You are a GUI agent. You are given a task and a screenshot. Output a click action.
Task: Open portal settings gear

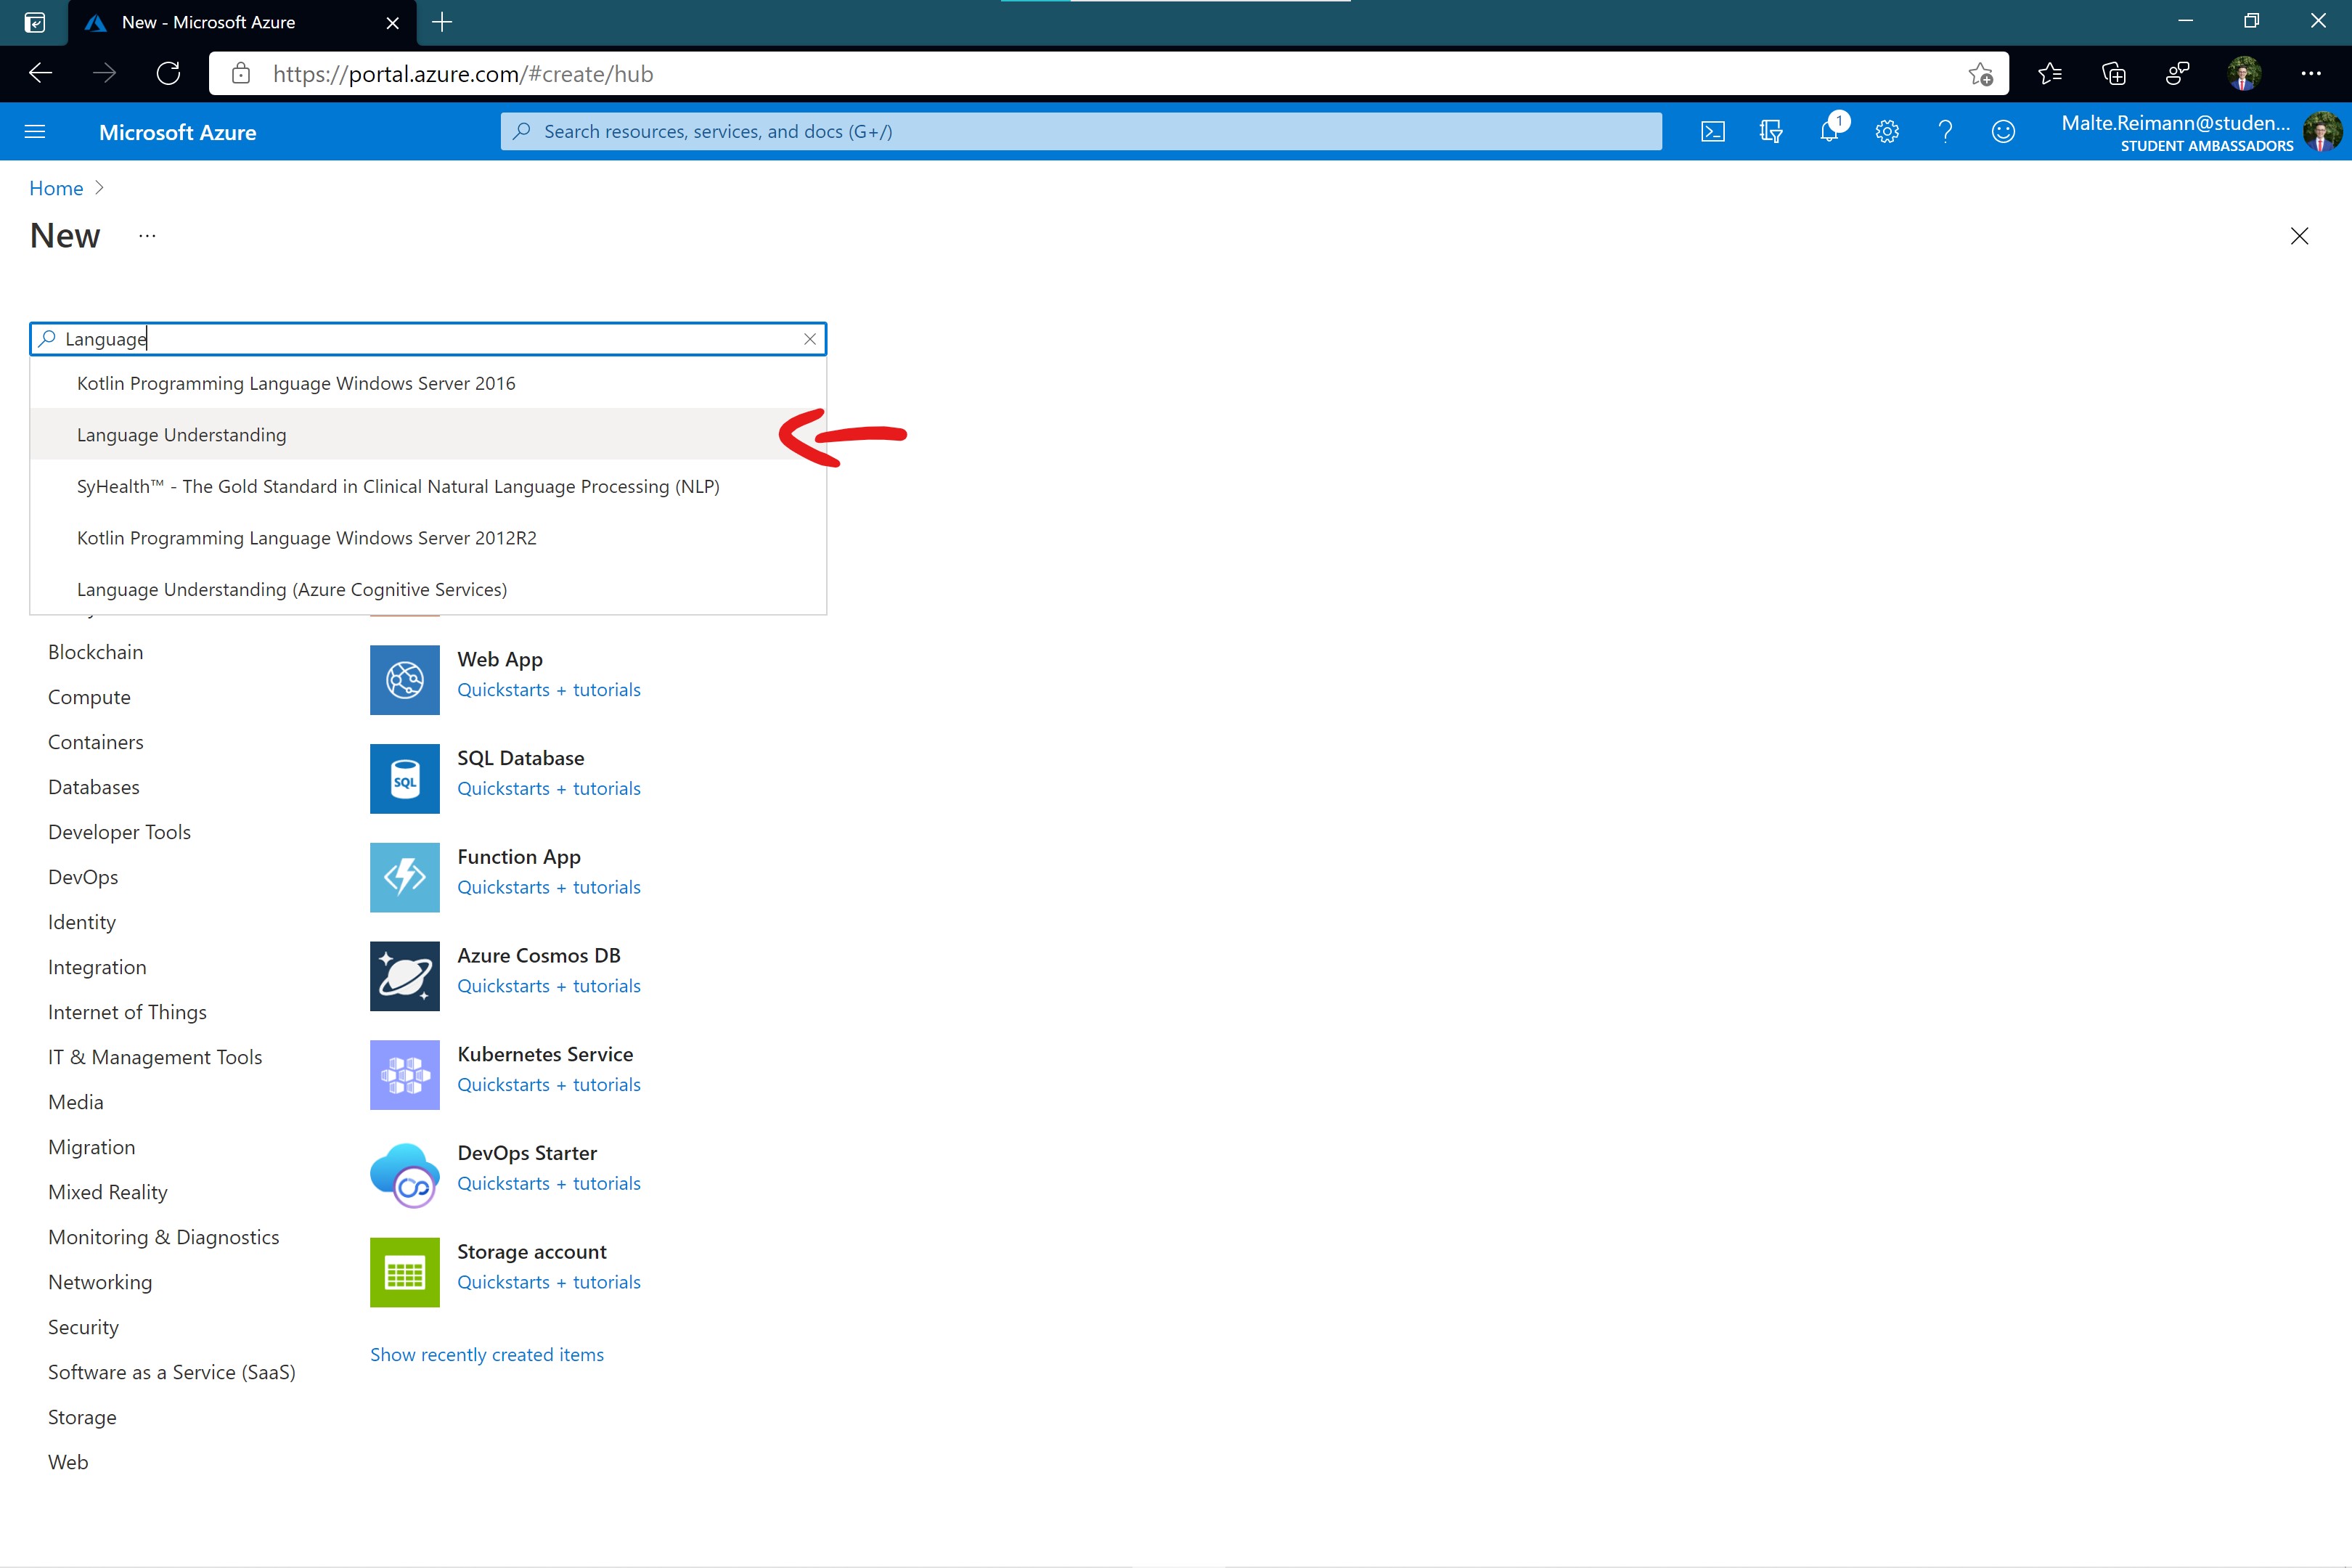[1887, 131]
